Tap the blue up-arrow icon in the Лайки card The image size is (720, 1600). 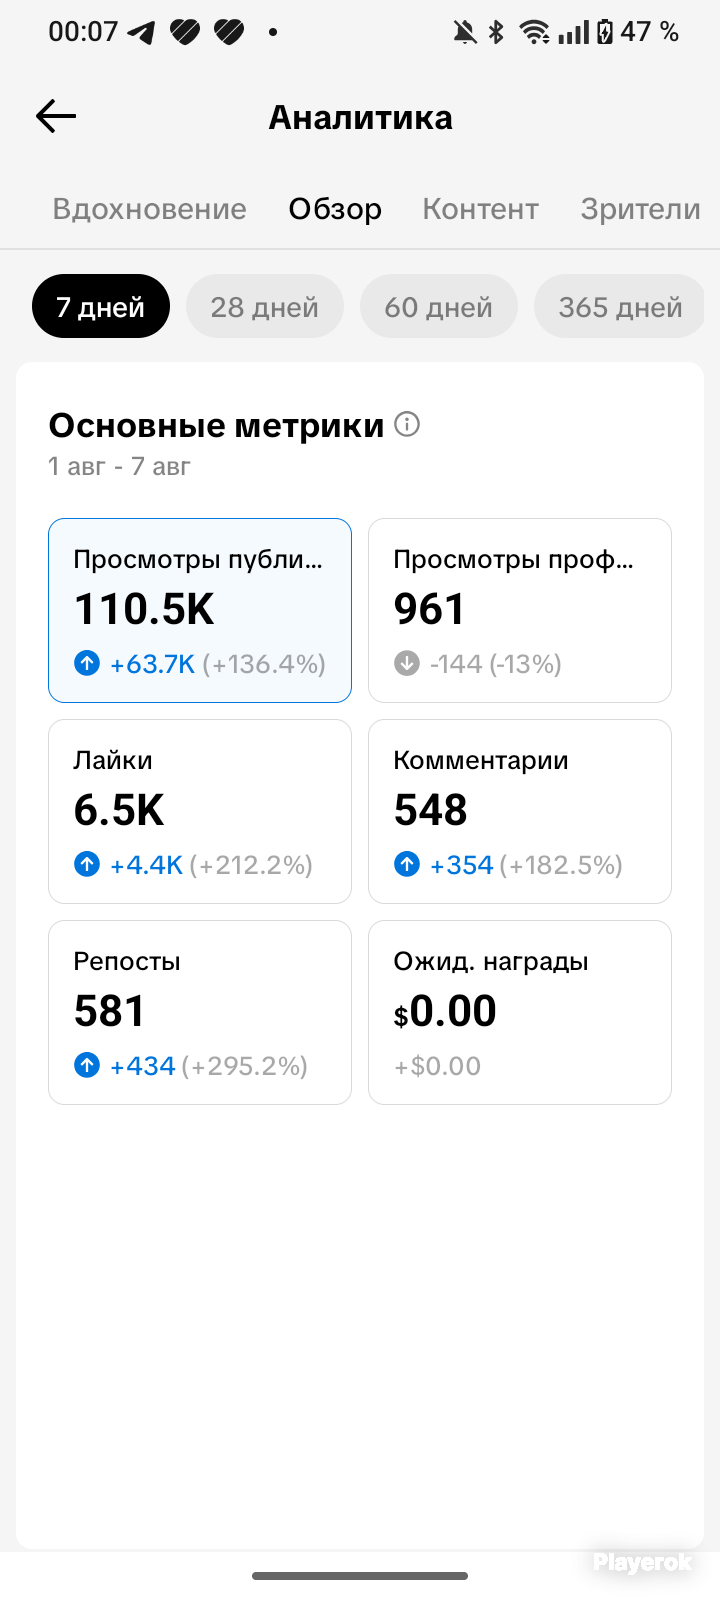[87, 864]
